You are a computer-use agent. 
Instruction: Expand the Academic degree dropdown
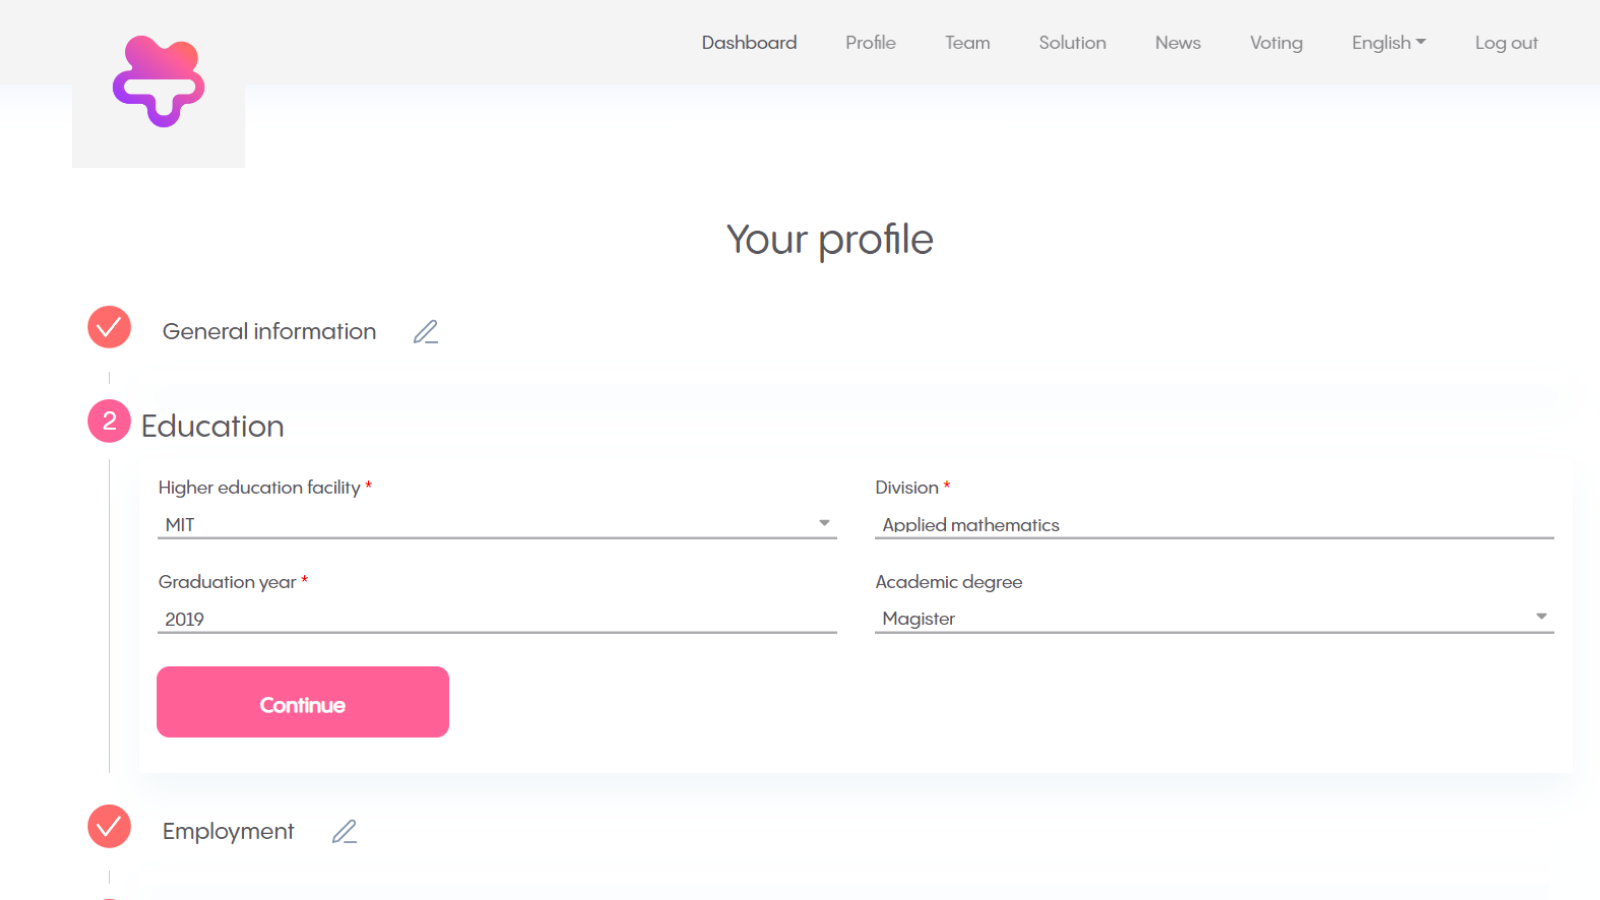(x=1213, y=618)
